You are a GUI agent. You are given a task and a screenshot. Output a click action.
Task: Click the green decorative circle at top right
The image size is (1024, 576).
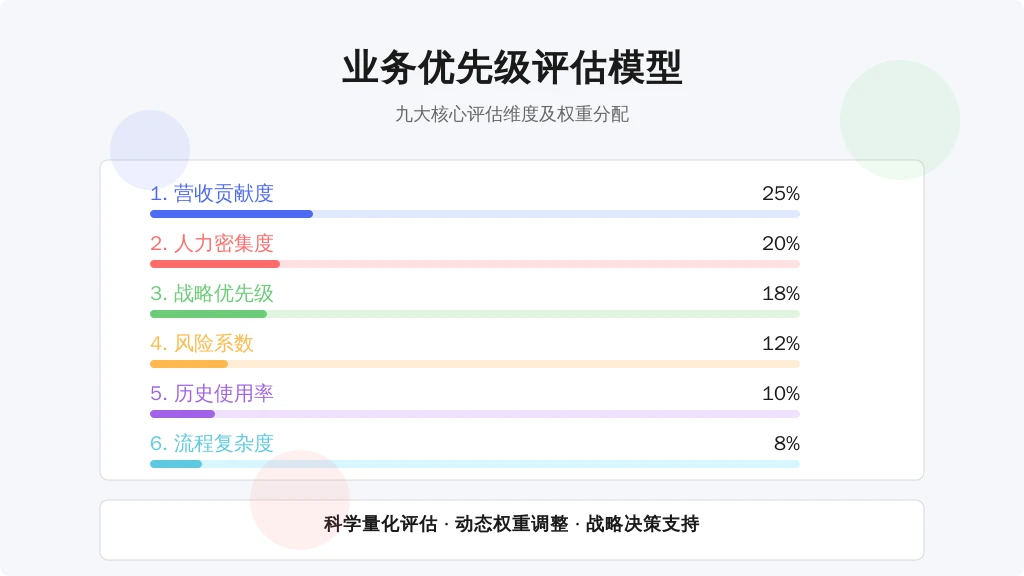point(900,120)
